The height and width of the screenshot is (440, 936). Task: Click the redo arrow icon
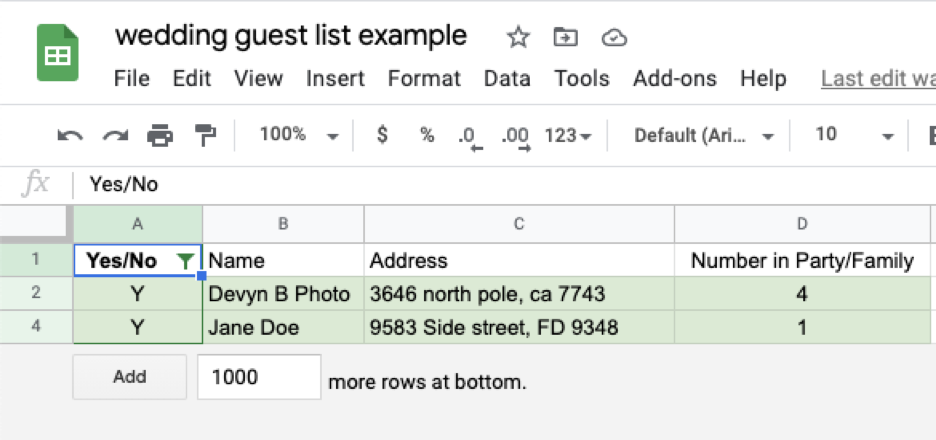tap(115, 135)
